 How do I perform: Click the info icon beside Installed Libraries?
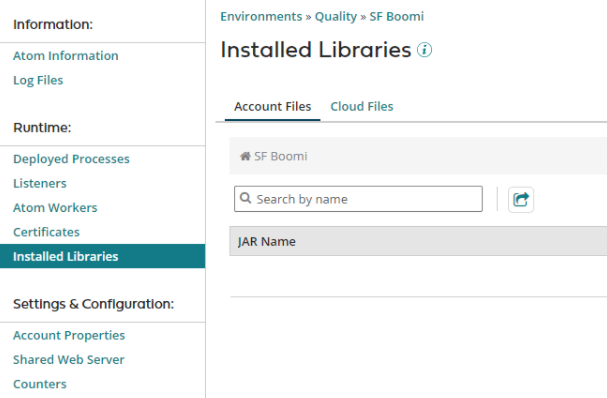tap(424, 50)
